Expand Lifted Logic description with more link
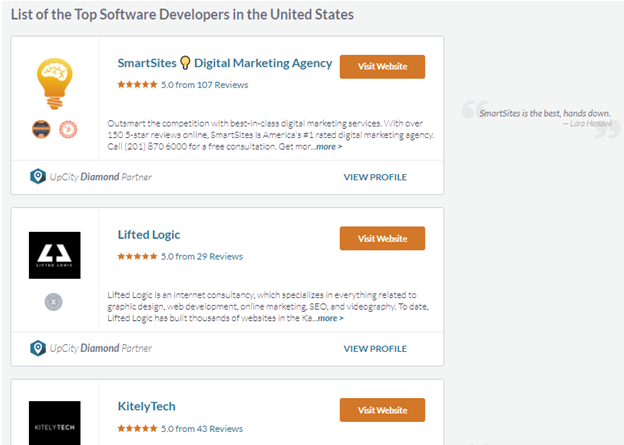 pyautogui.click(x=330, y=318)
